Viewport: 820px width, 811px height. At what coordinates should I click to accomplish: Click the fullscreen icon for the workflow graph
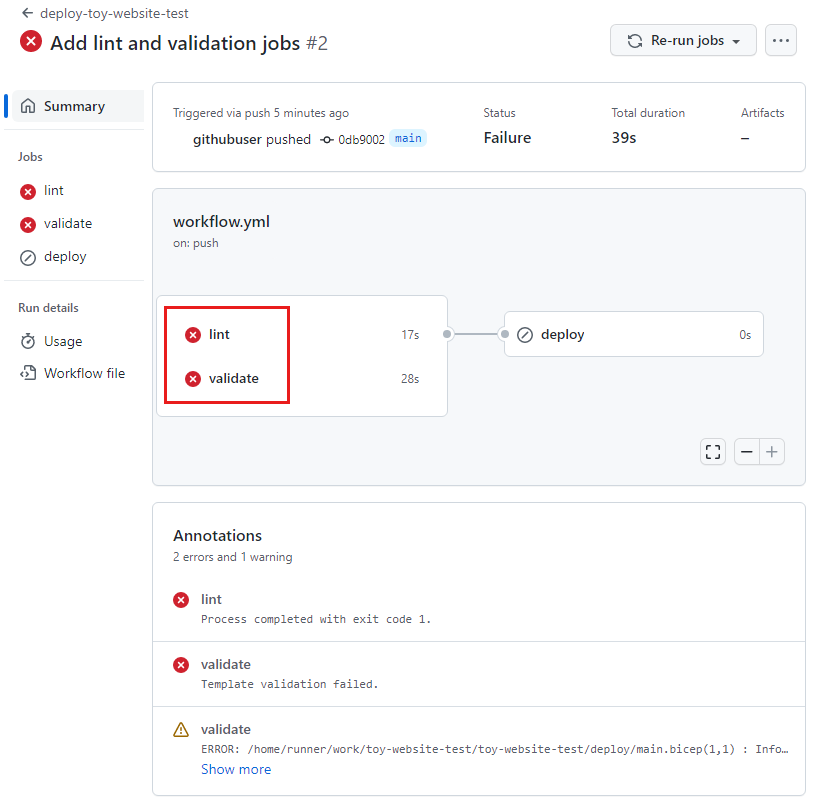[713, 452]
